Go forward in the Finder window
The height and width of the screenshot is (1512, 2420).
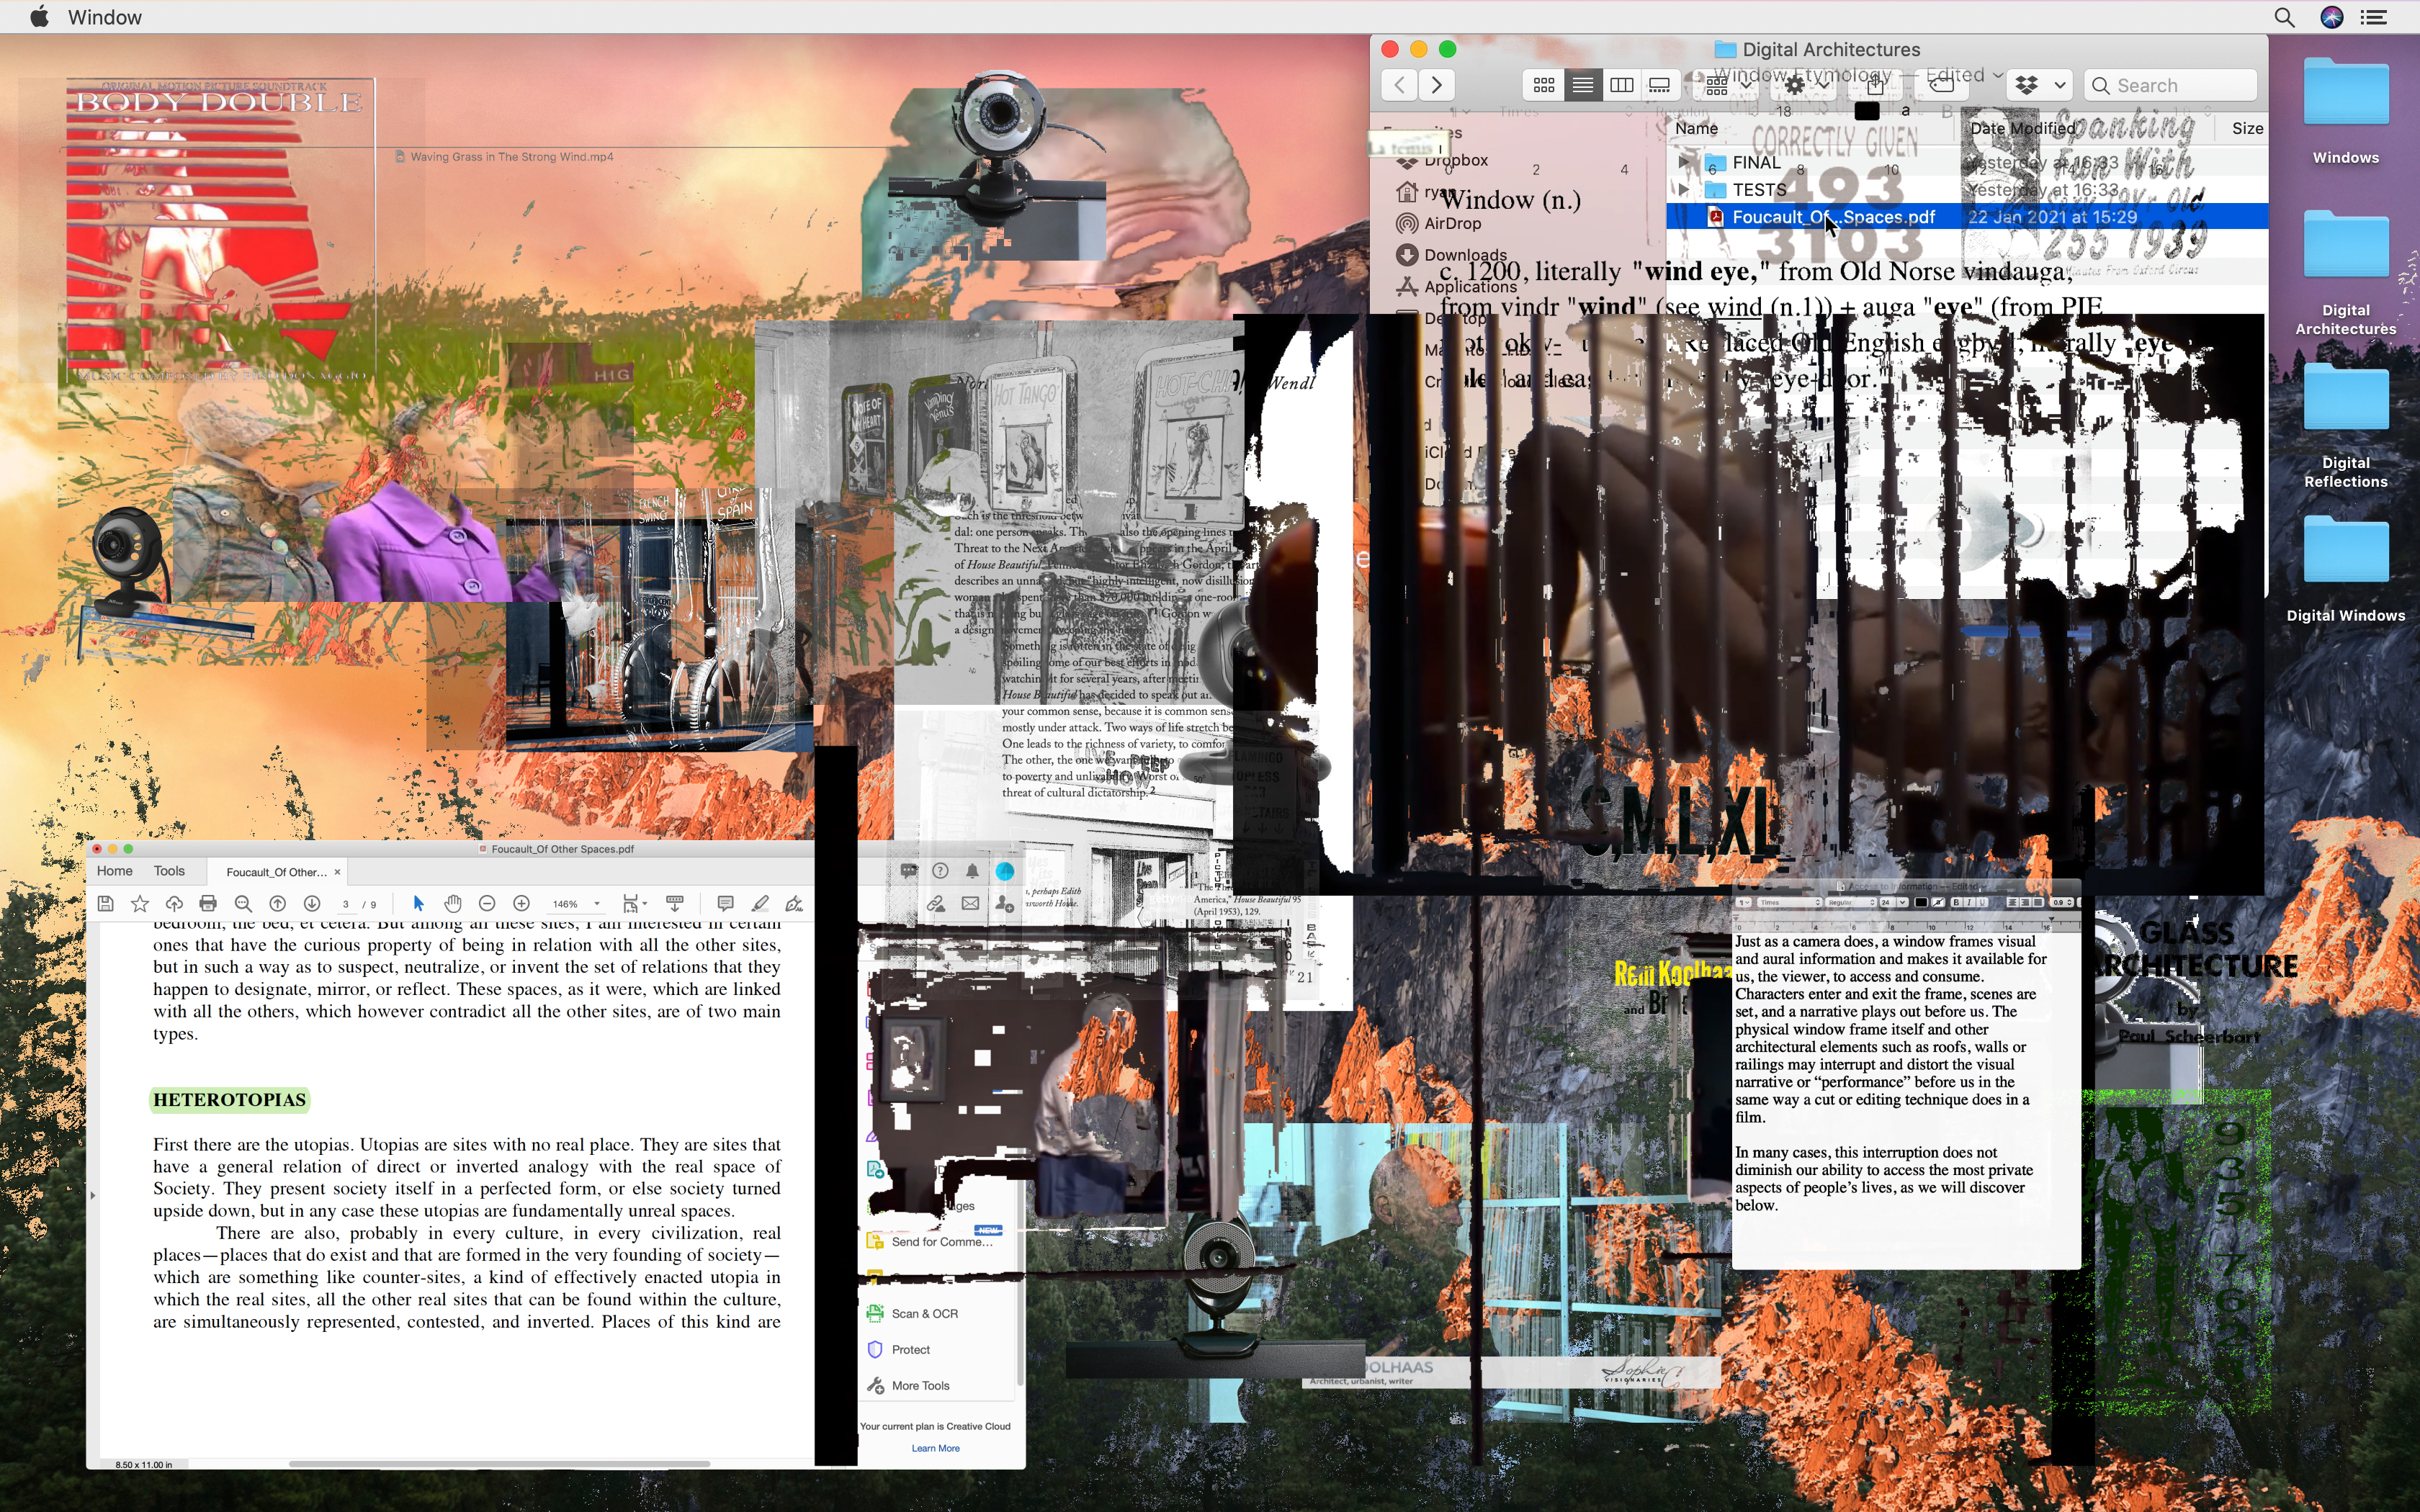coord(1437,85)
